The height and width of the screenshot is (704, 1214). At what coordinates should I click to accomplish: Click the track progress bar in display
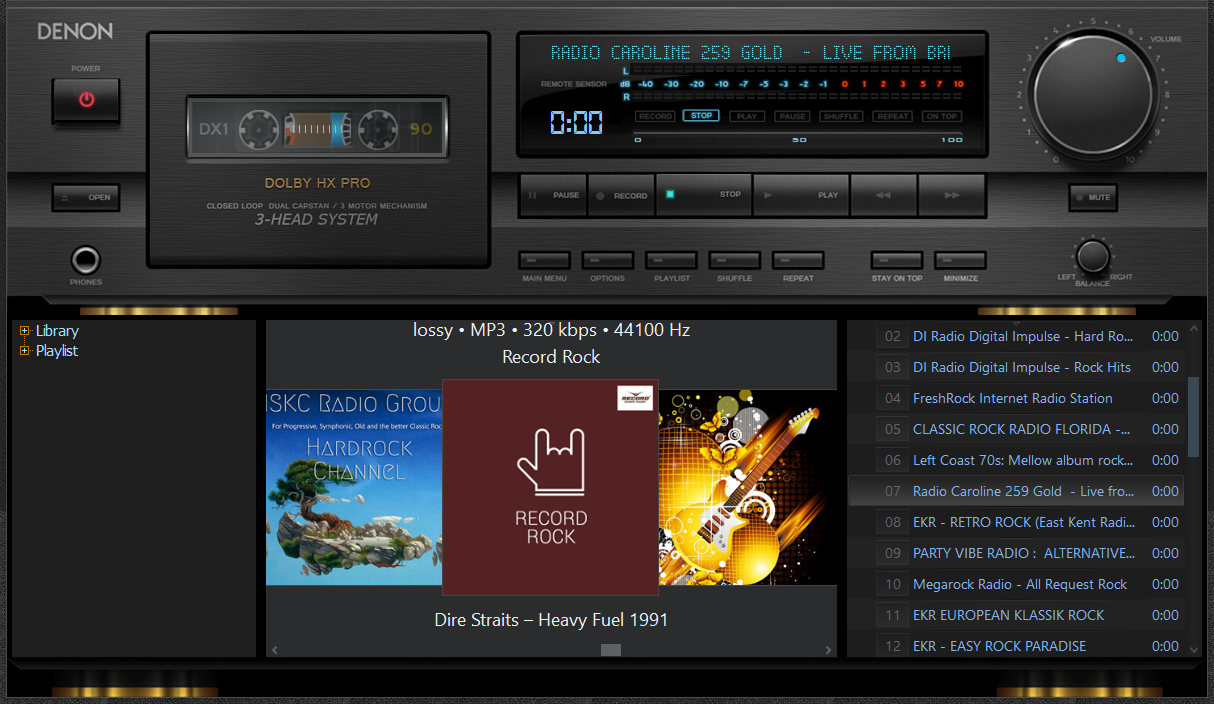[x=798, y=131]
